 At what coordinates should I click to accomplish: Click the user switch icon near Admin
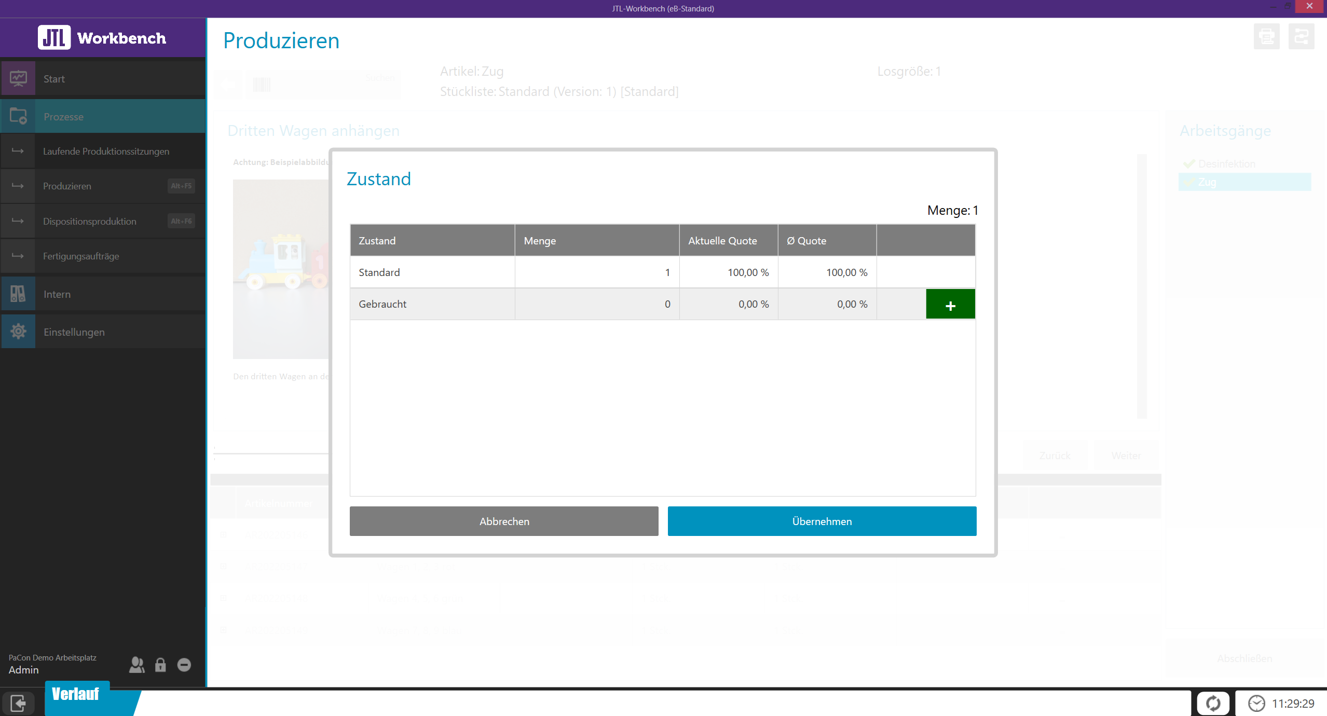click(137, 665)
